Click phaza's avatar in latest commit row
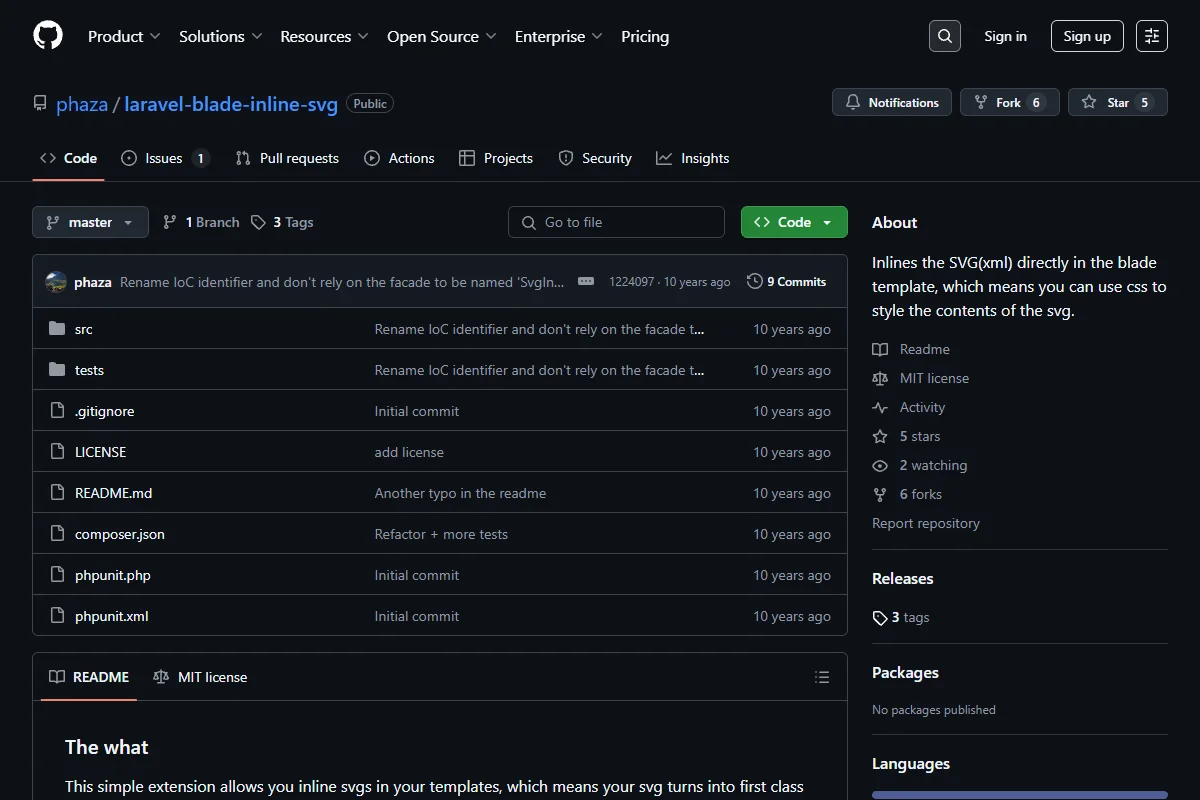Viewport: 1200px width, 800px height. (56, 282)
